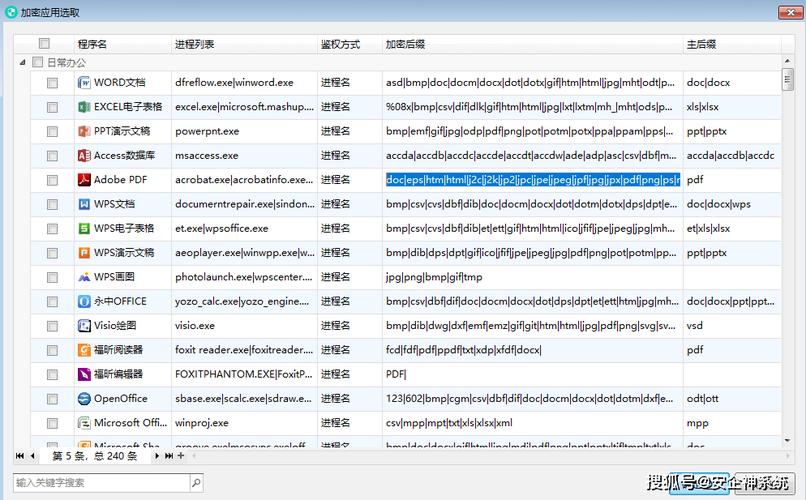
Task: Check the WPS电子表格 row checkbox
Action: tap(52, 229)
